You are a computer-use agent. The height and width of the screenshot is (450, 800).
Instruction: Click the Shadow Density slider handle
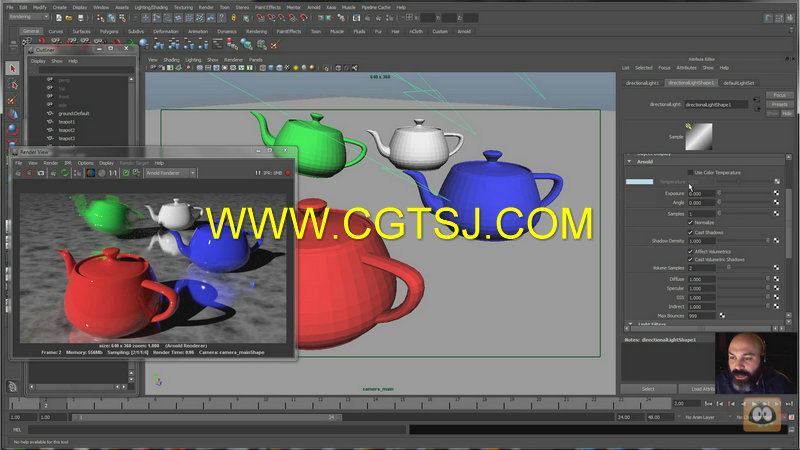pyautogui.click(x=768, y=240)
